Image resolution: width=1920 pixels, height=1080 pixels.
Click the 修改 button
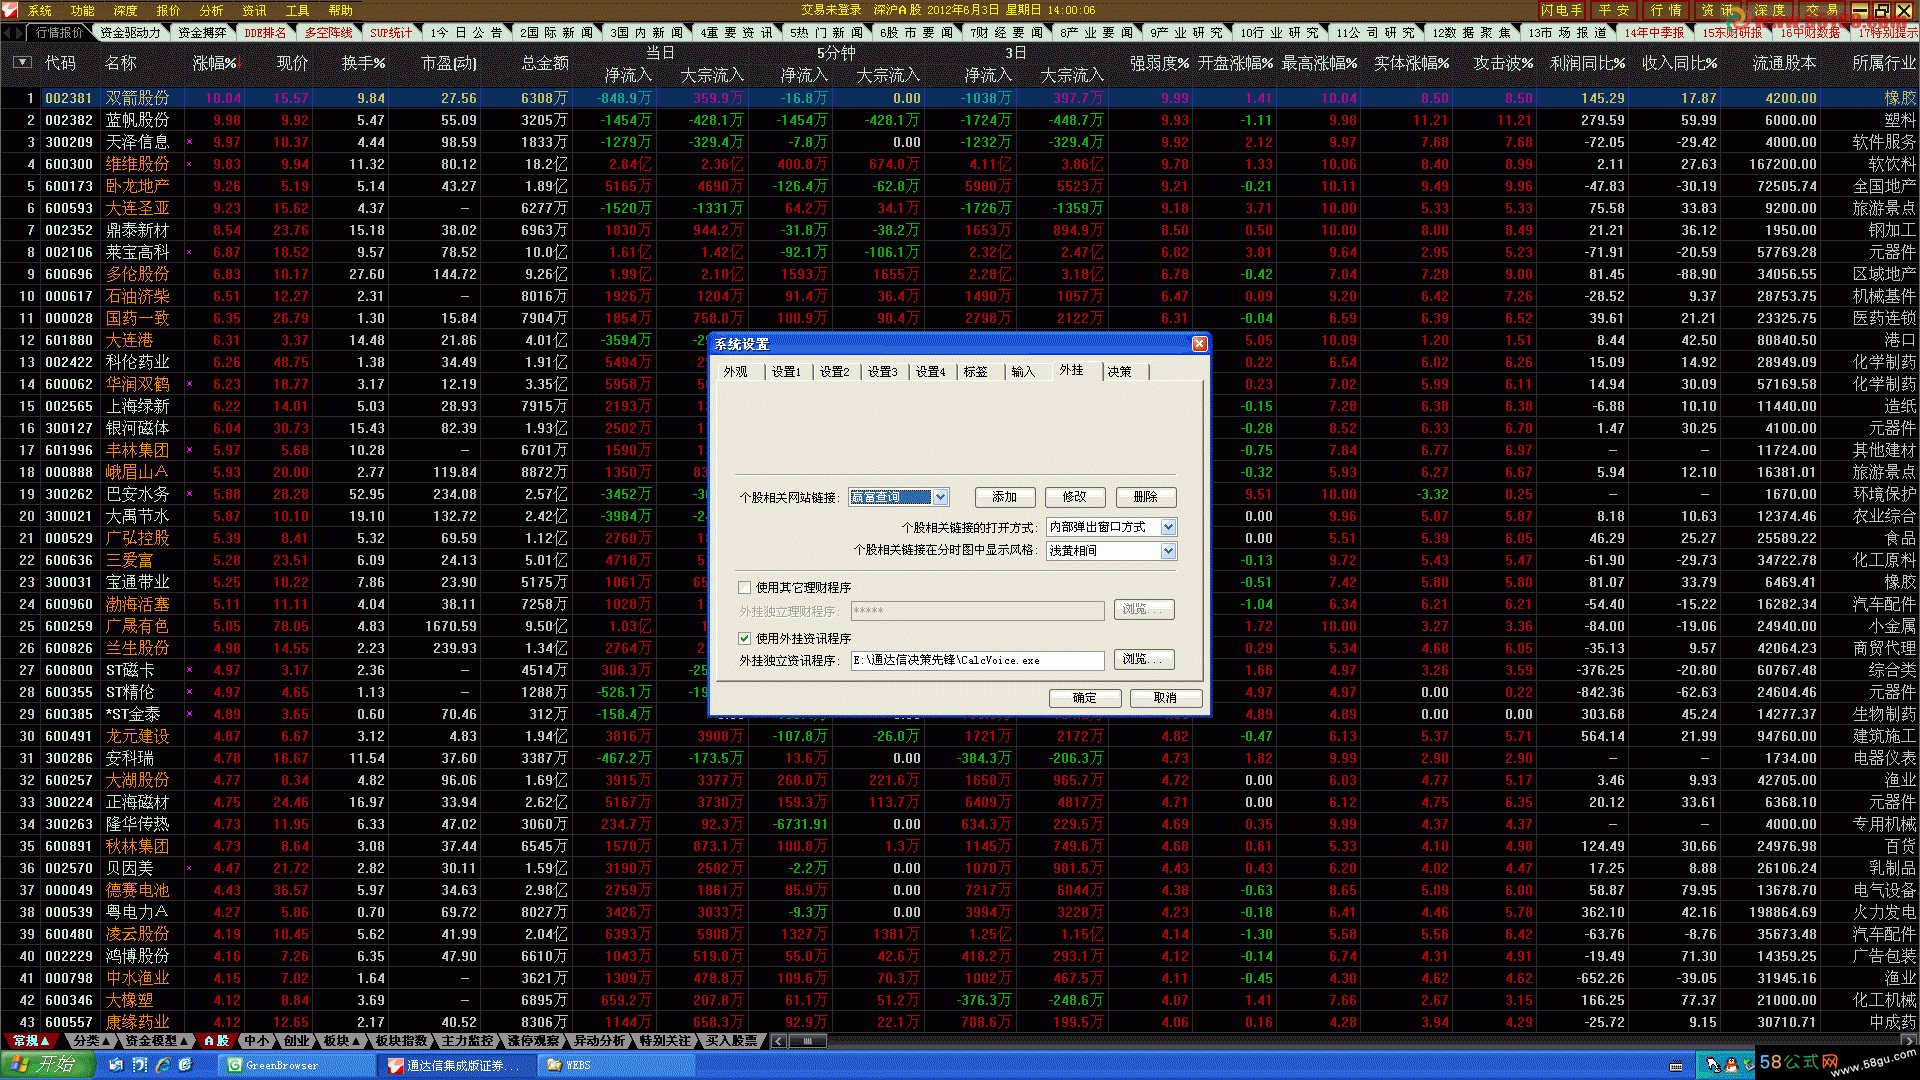(1075, 497)
